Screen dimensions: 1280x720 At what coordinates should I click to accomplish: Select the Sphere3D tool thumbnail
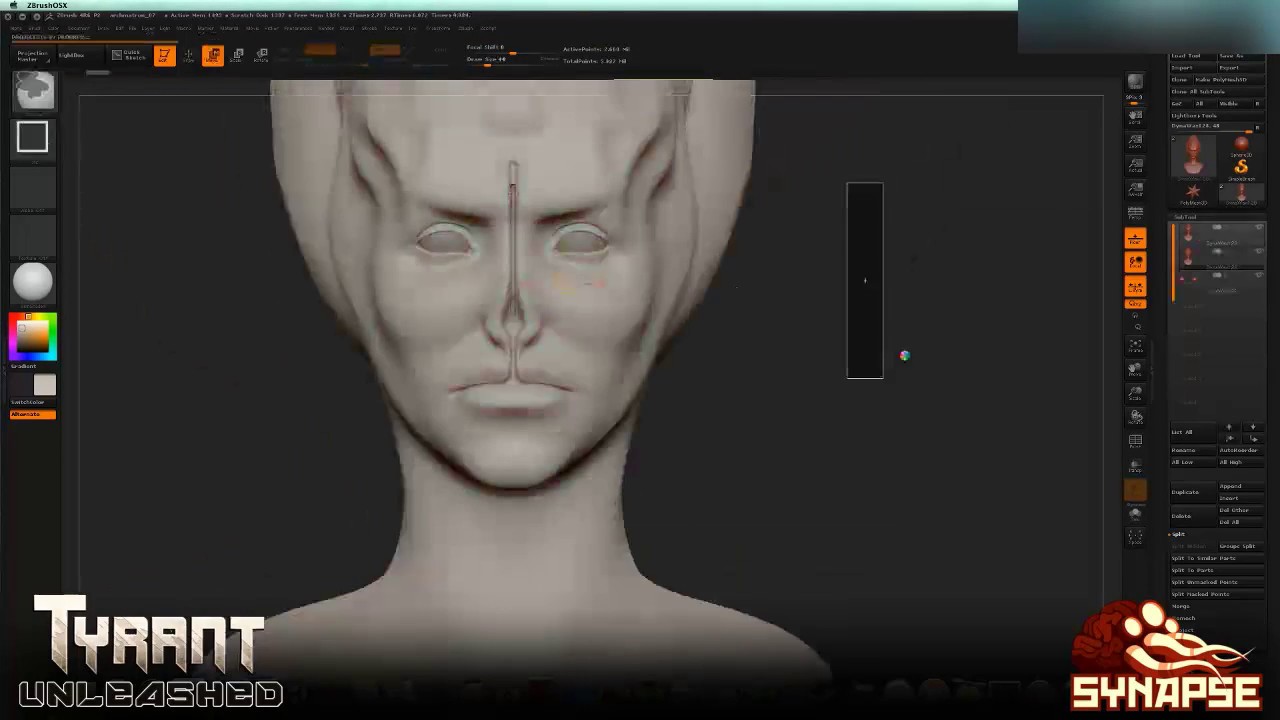[1241, 147]
